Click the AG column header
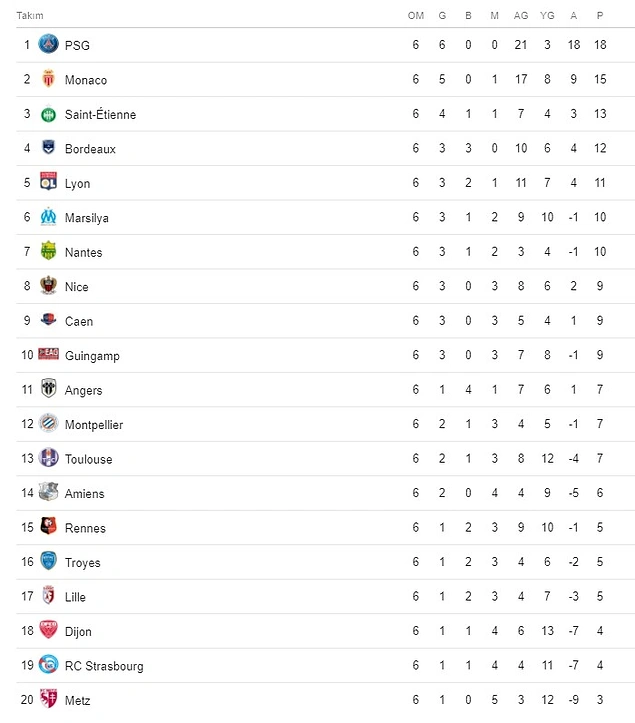The image size is (635, 723). (521, 16)
